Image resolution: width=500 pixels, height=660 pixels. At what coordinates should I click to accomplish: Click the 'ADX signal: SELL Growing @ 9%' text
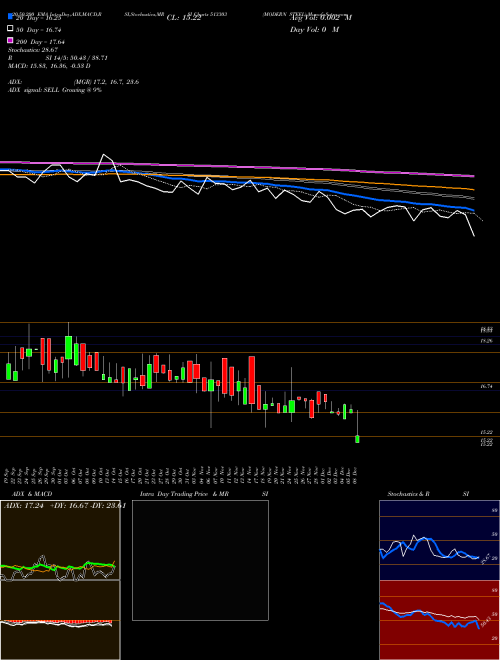coord(55,90)
